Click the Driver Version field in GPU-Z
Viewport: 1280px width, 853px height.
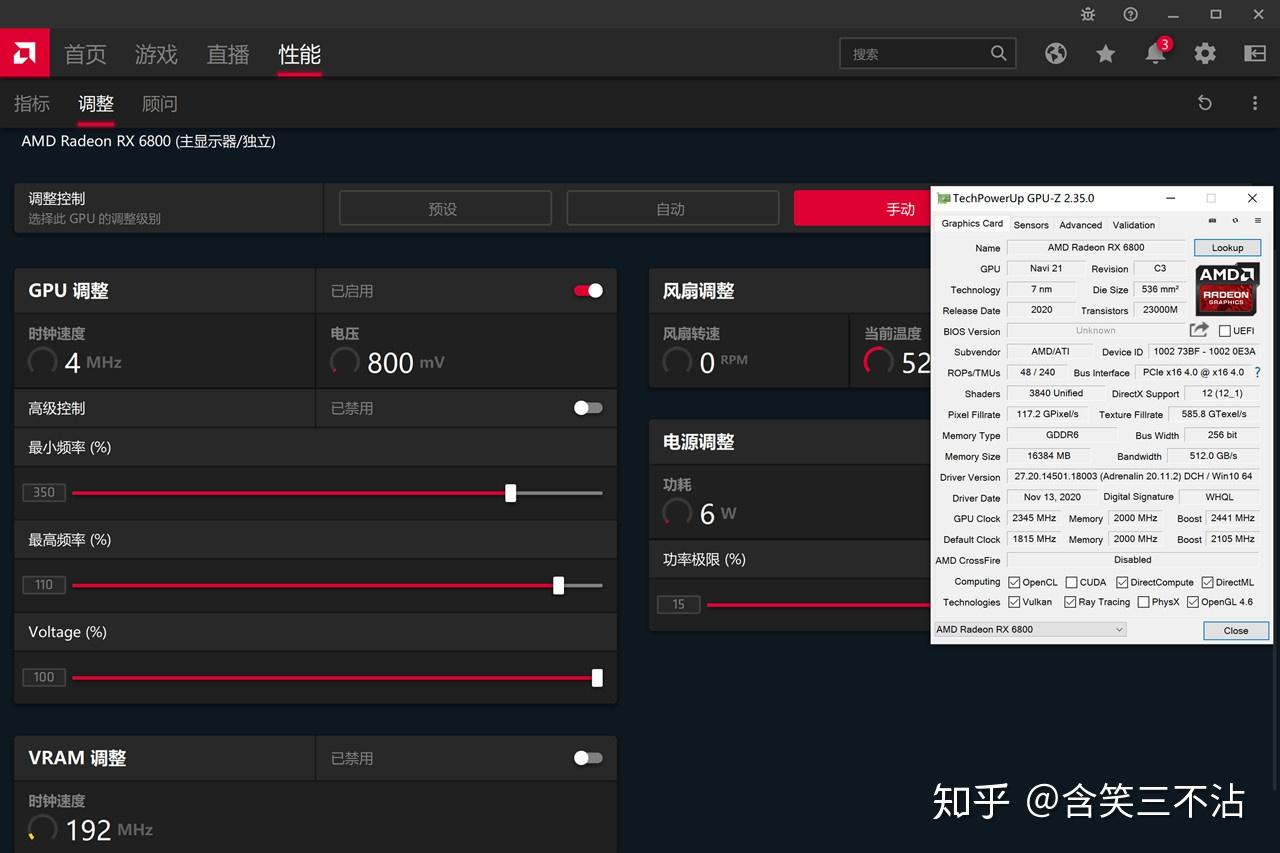[1133, 477]
